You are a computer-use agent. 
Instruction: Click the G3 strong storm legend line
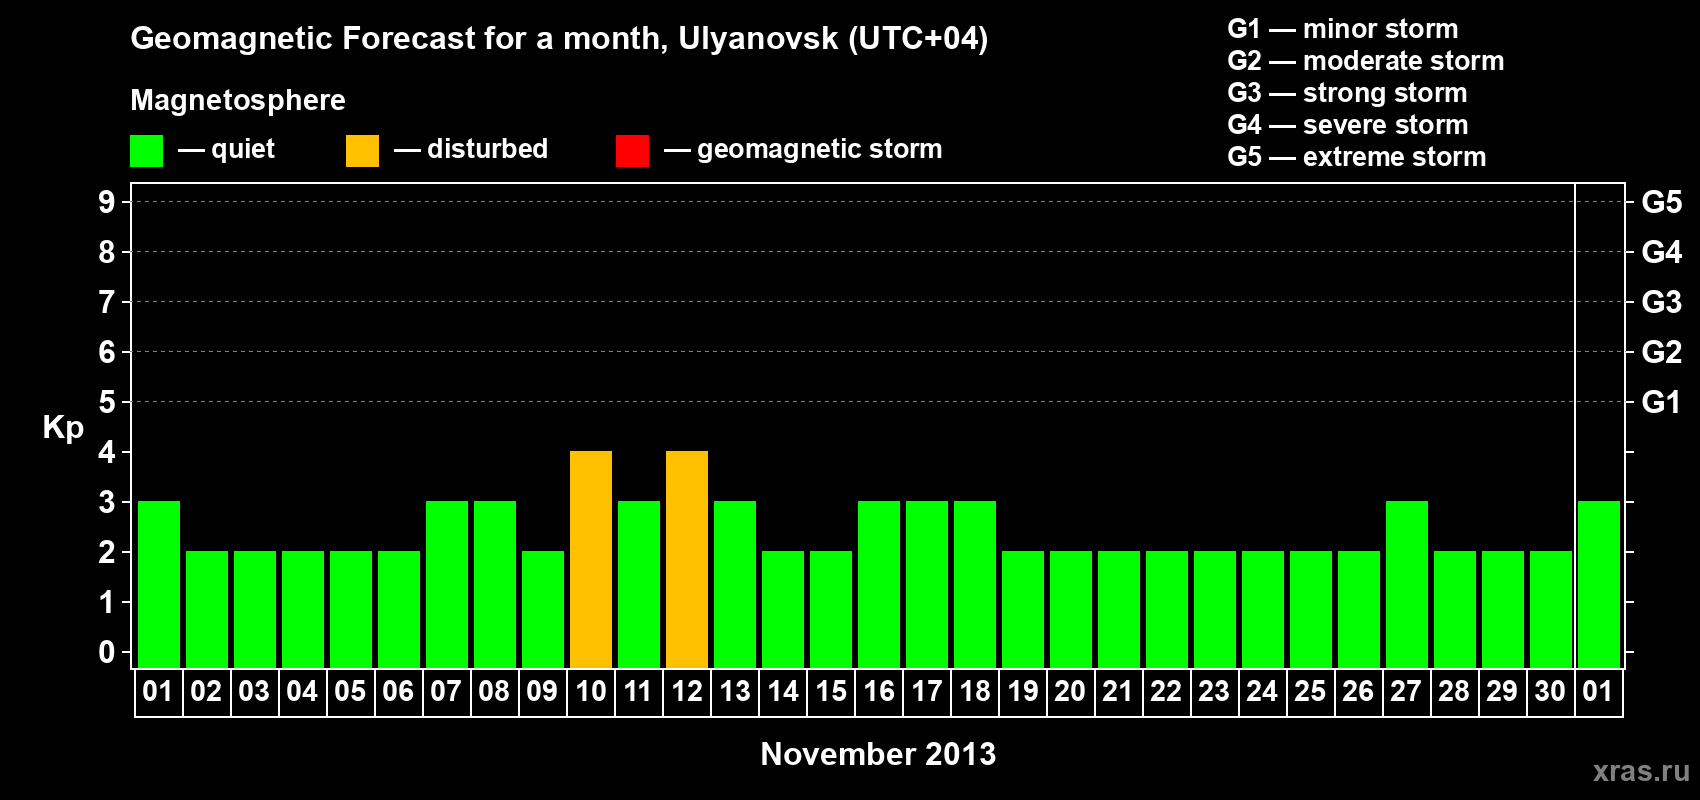tap(1347, 93)
